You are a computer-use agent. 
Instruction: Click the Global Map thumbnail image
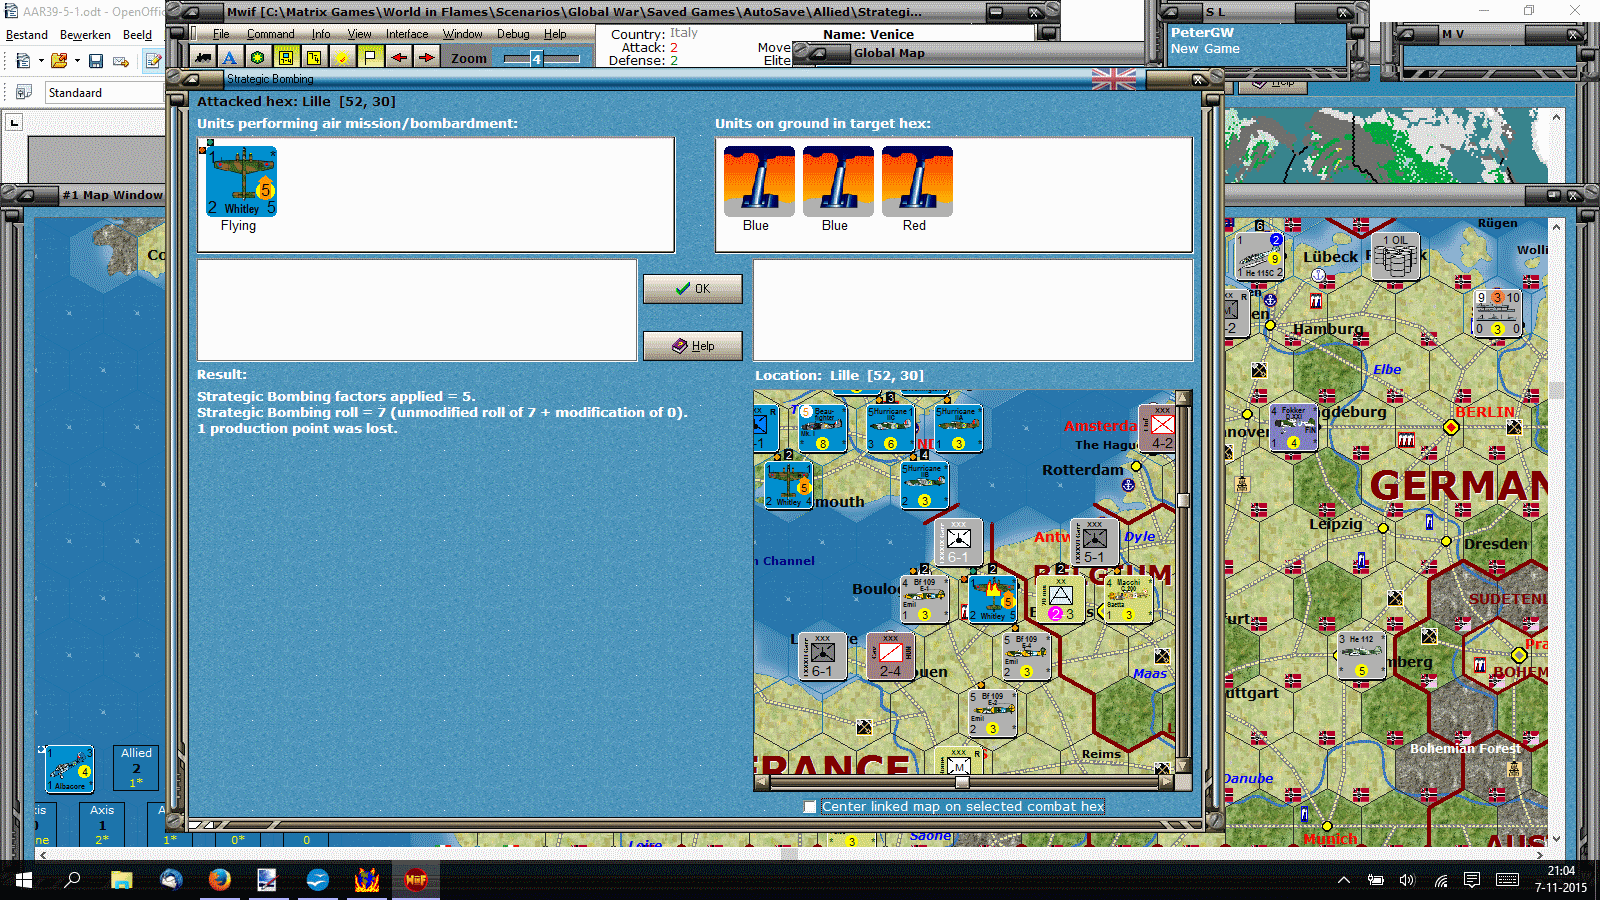click(x=1386, y=145)
